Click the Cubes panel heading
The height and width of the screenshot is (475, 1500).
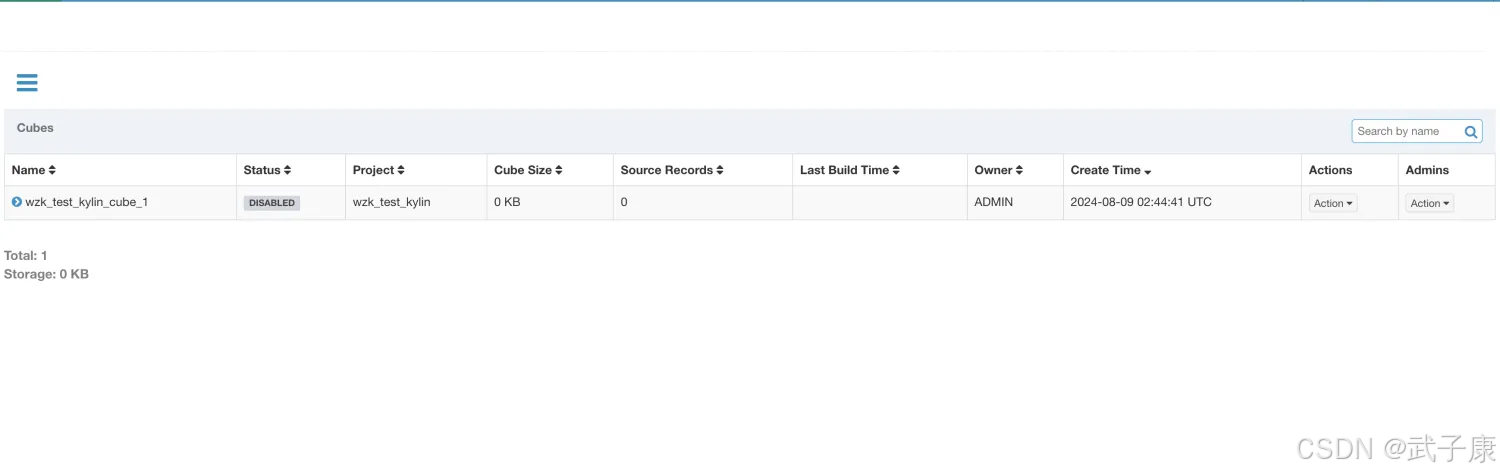click(x=35, y=128)
